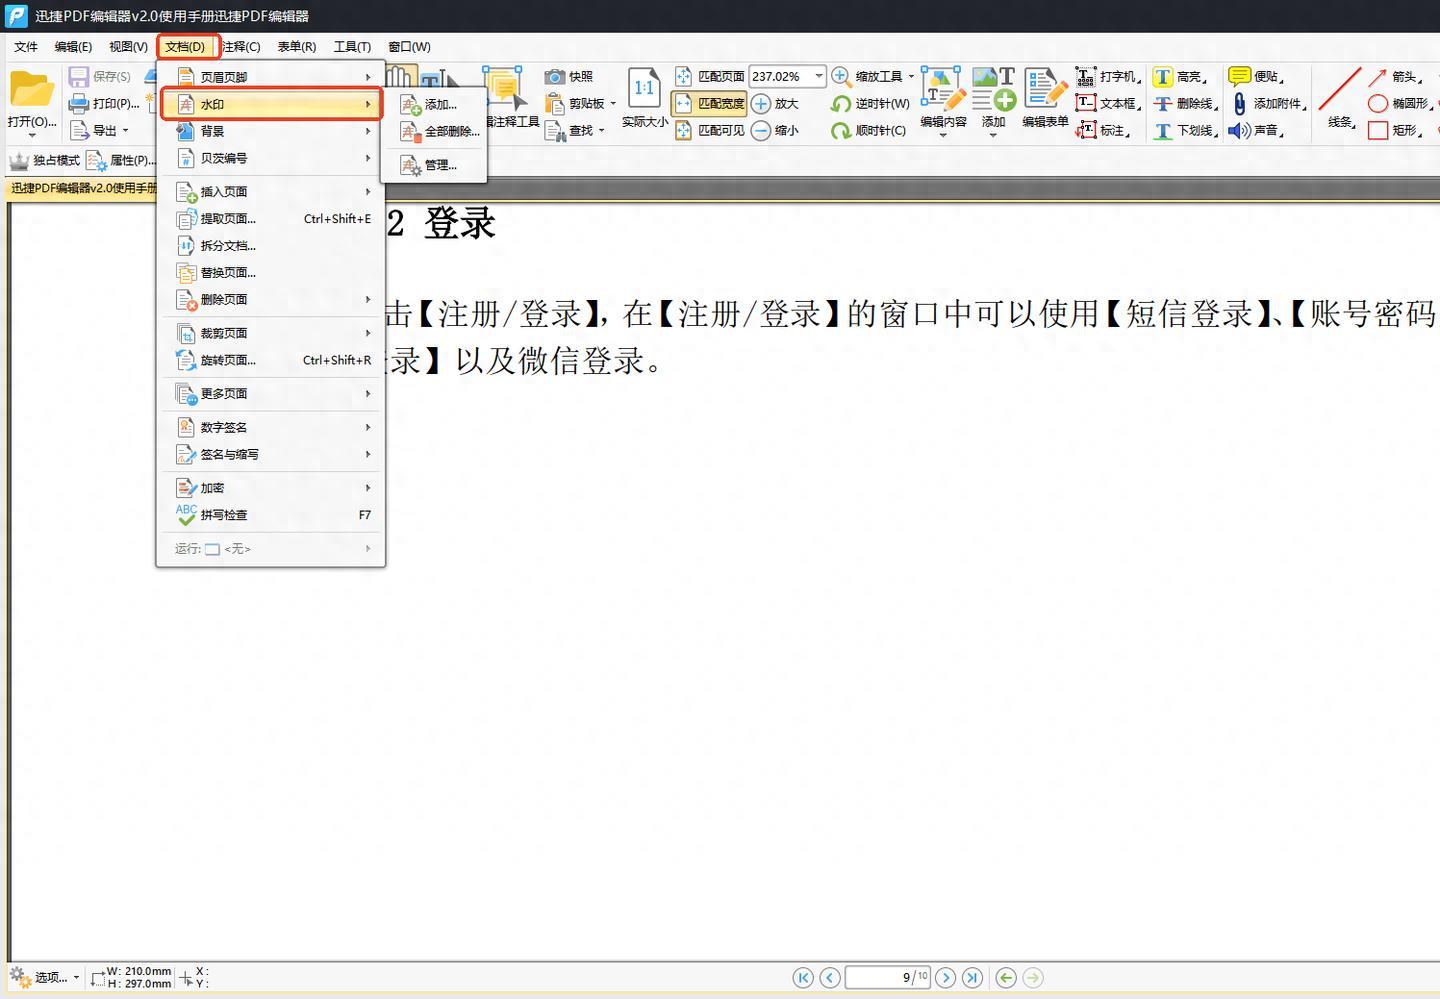Image resolution: width=1440 pixels, height=999 pixels.
Task: Choose 添加... in the watermark submenu
Action: pyautogui.click(x=439, y=105)
